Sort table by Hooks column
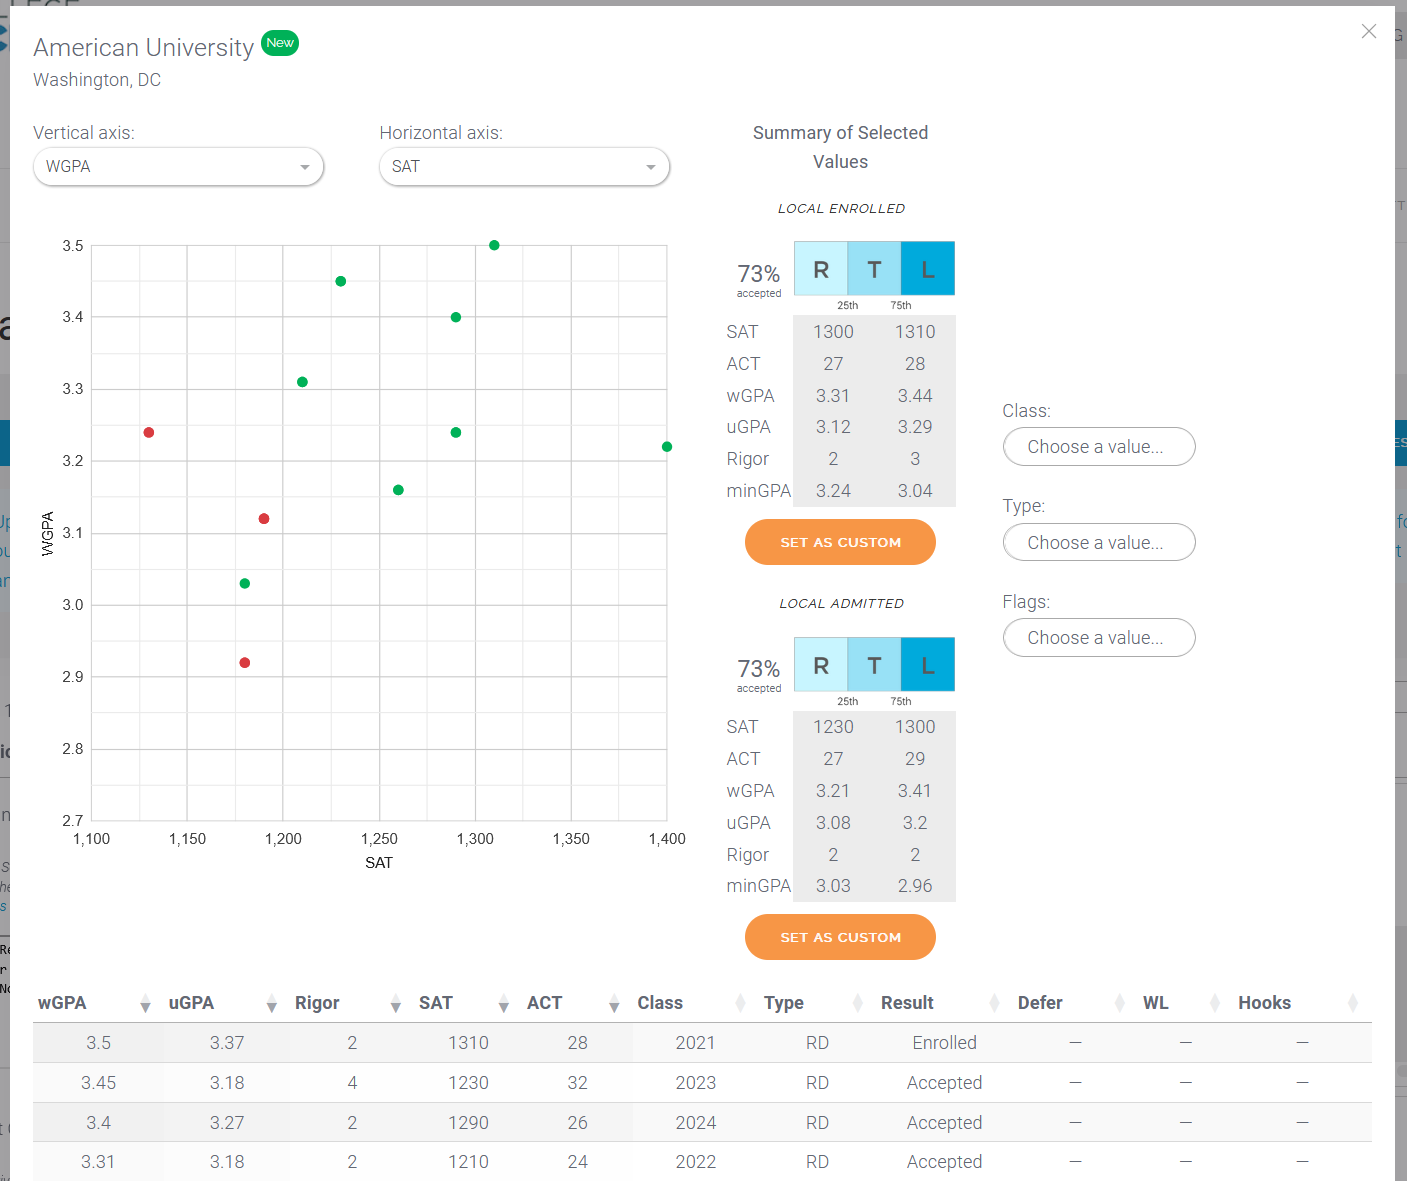 pos(1353,1003)
